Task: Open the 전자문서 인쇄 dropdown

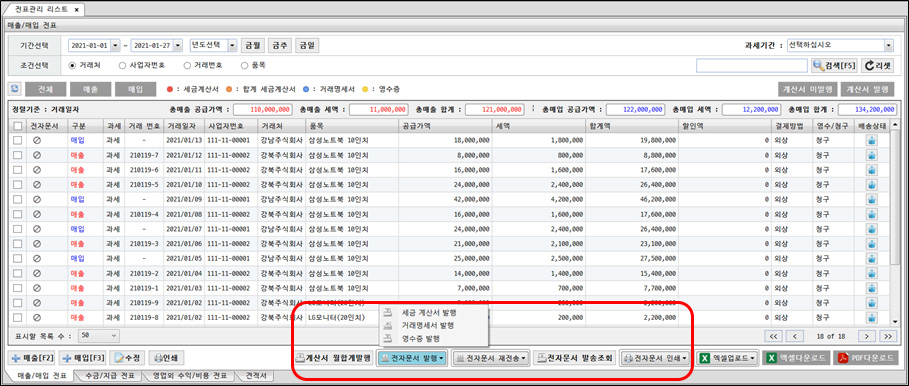Action: 655,358
